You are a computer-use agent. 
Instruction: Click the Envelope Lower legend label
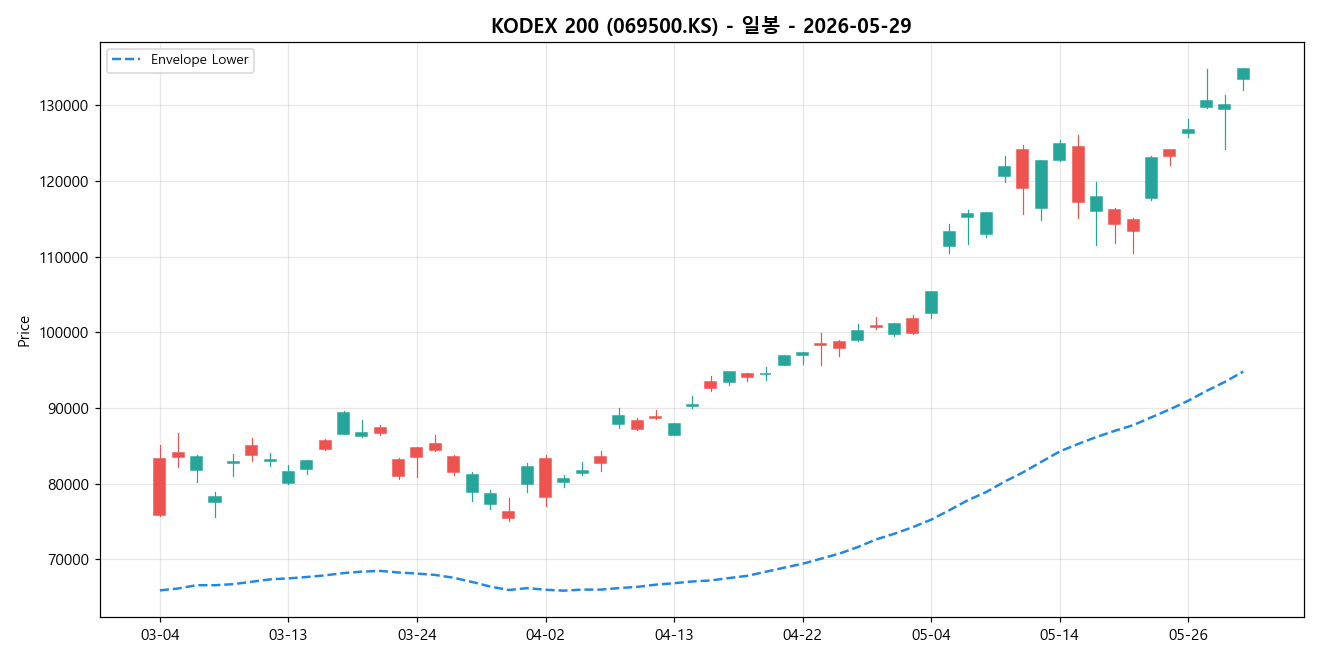coord(199,60)
